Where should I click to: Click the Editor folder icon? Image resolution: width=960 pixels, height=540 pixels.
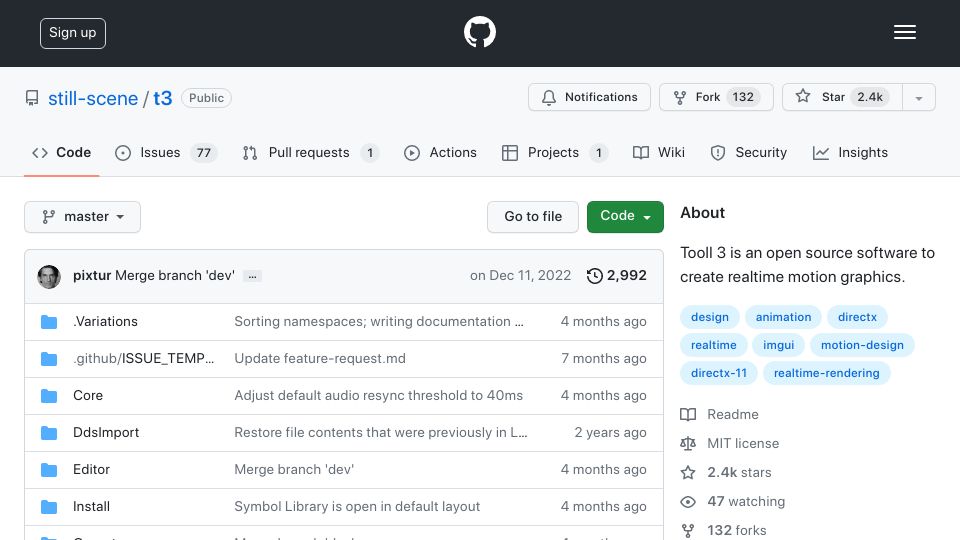[x=49, y=470]
